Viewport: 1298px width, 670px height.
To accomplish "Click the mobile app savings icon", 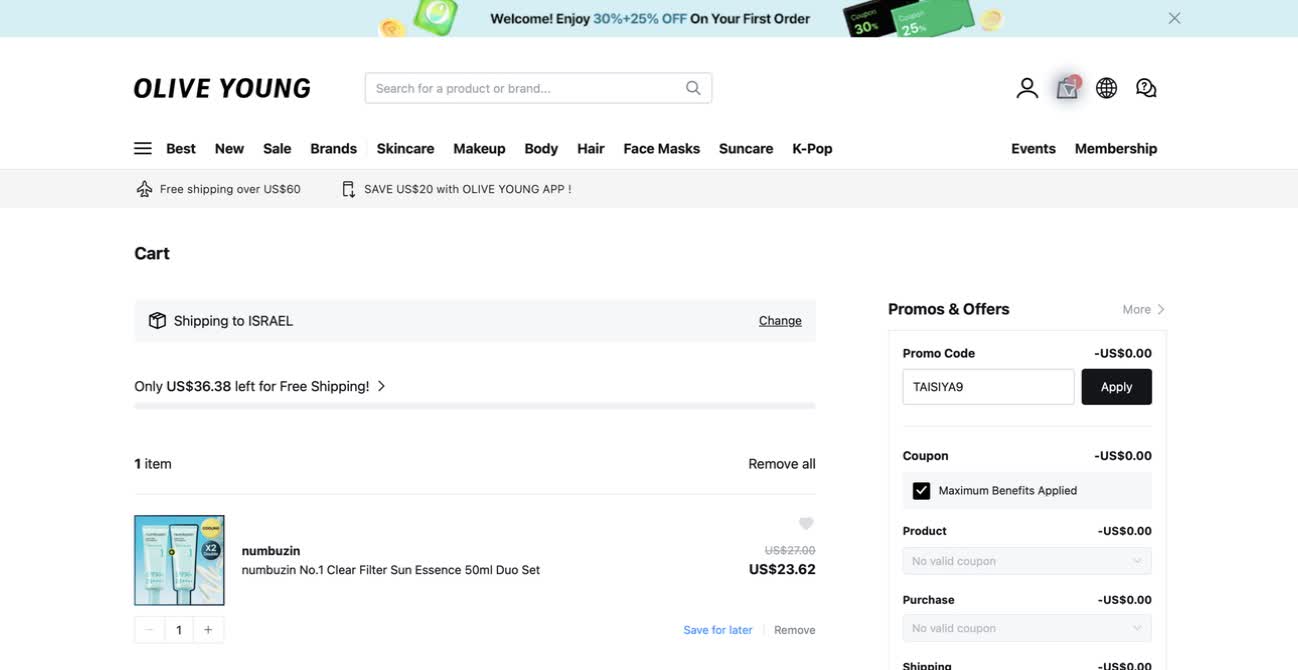I will pos(348,189).
